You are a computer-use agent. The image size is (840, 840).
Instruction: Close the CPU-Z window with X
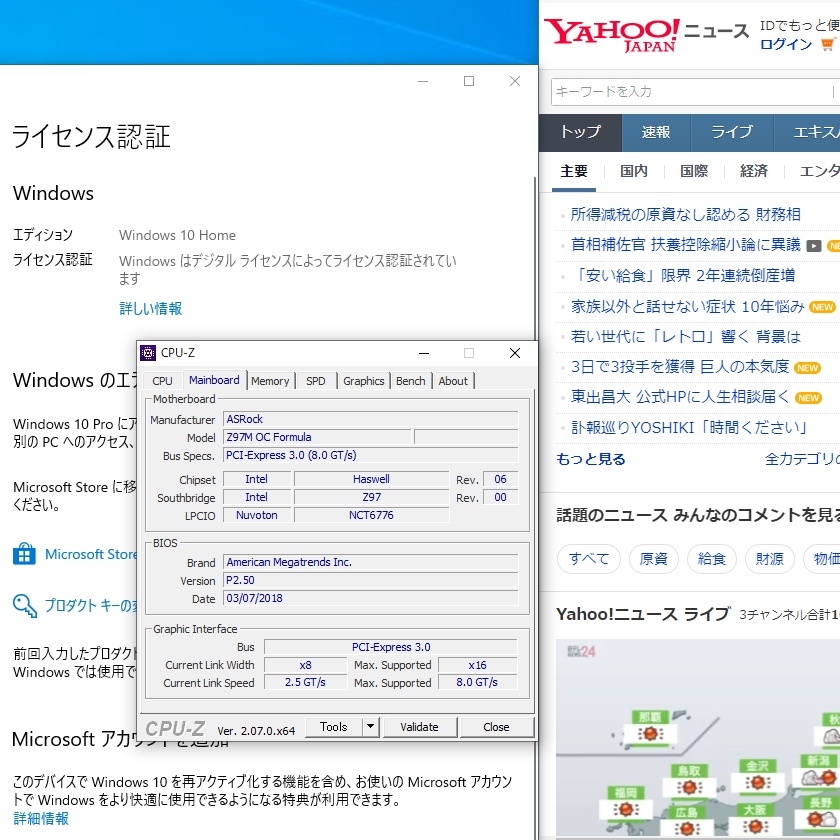515,353
